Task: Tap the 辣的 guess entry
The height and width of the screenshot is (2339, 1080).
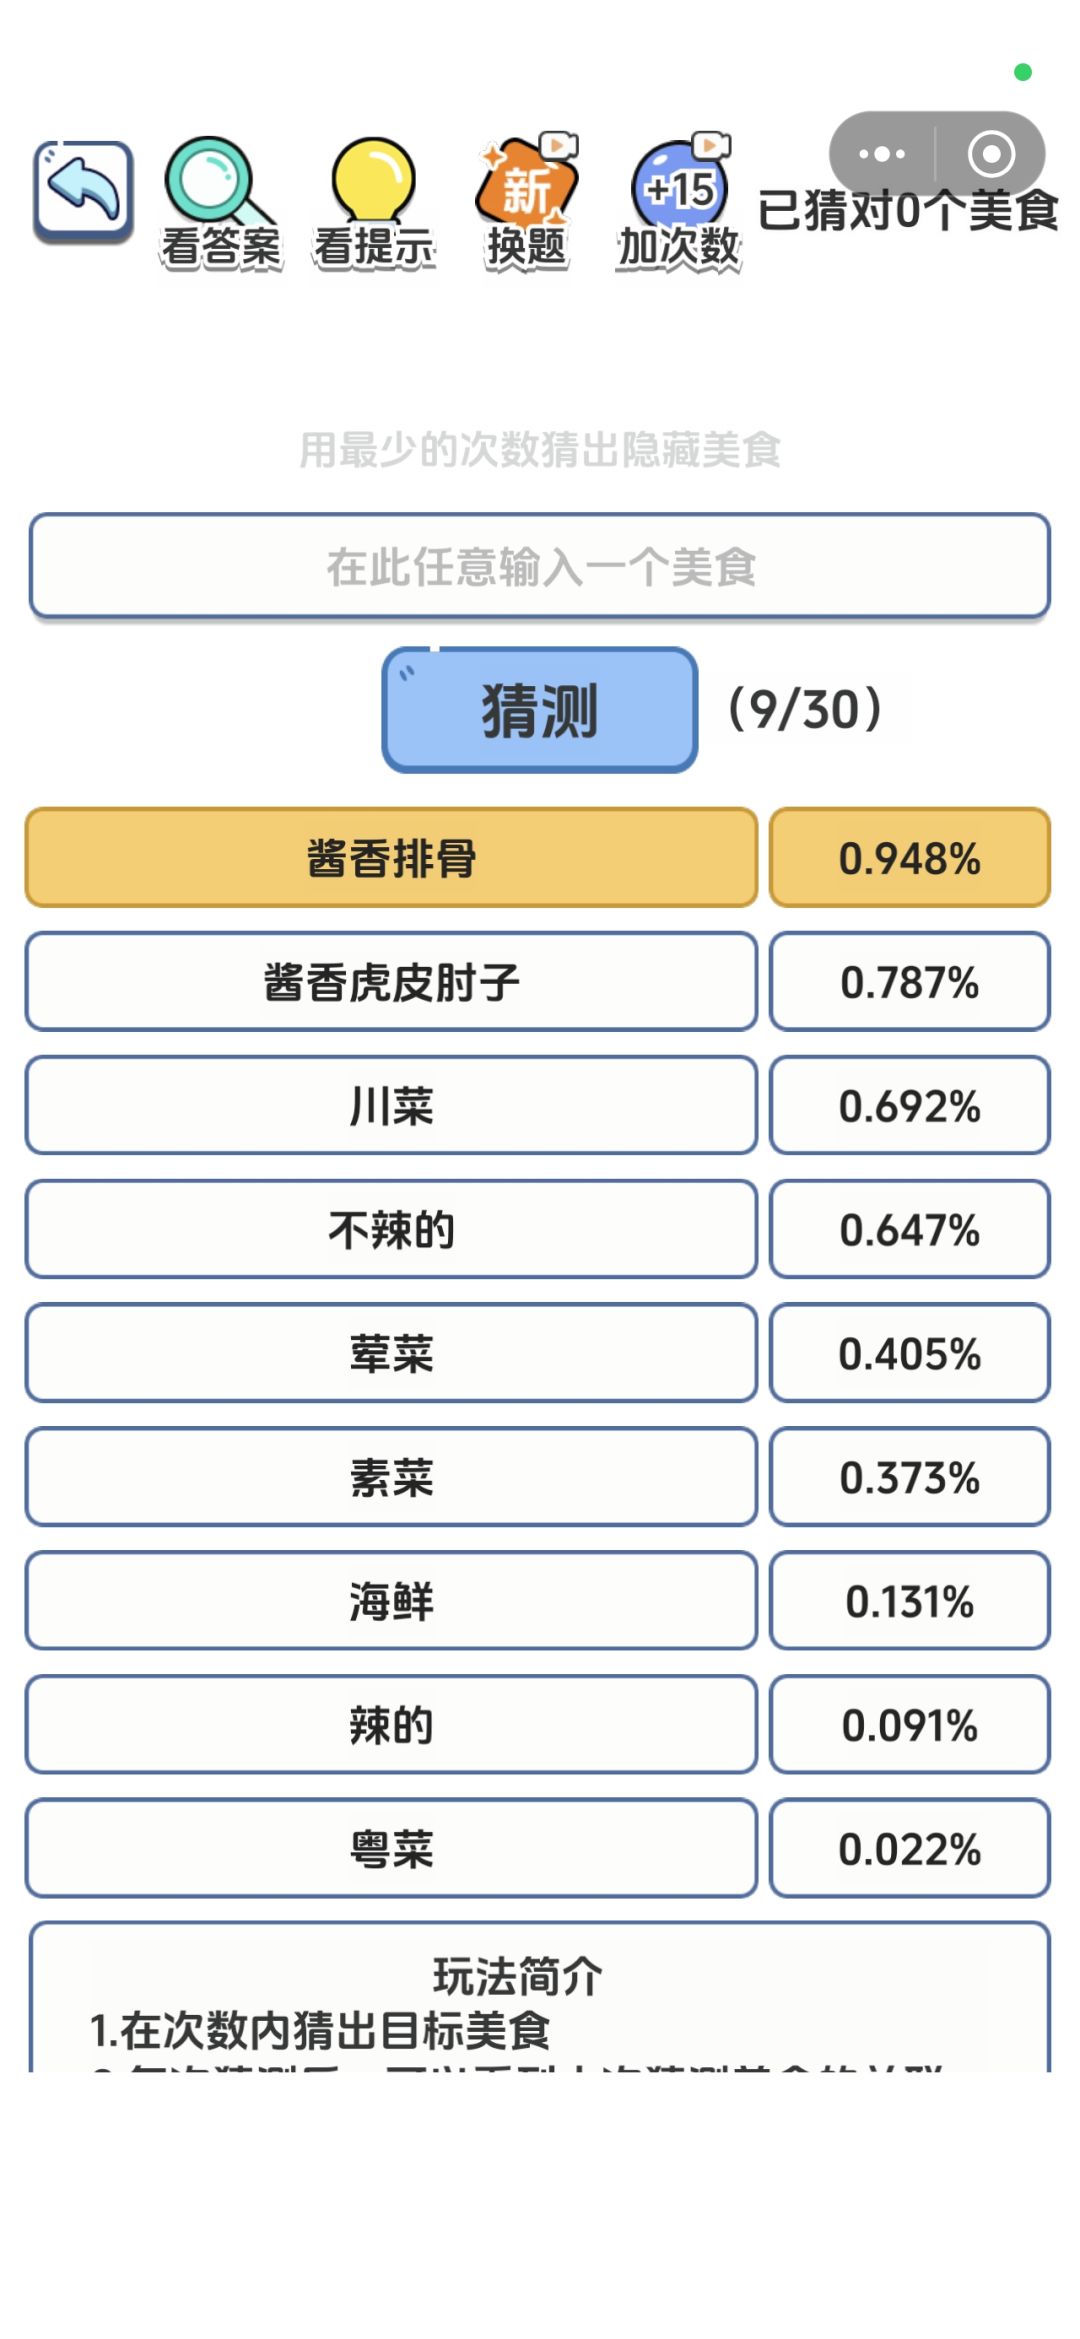Action: 391,1725
